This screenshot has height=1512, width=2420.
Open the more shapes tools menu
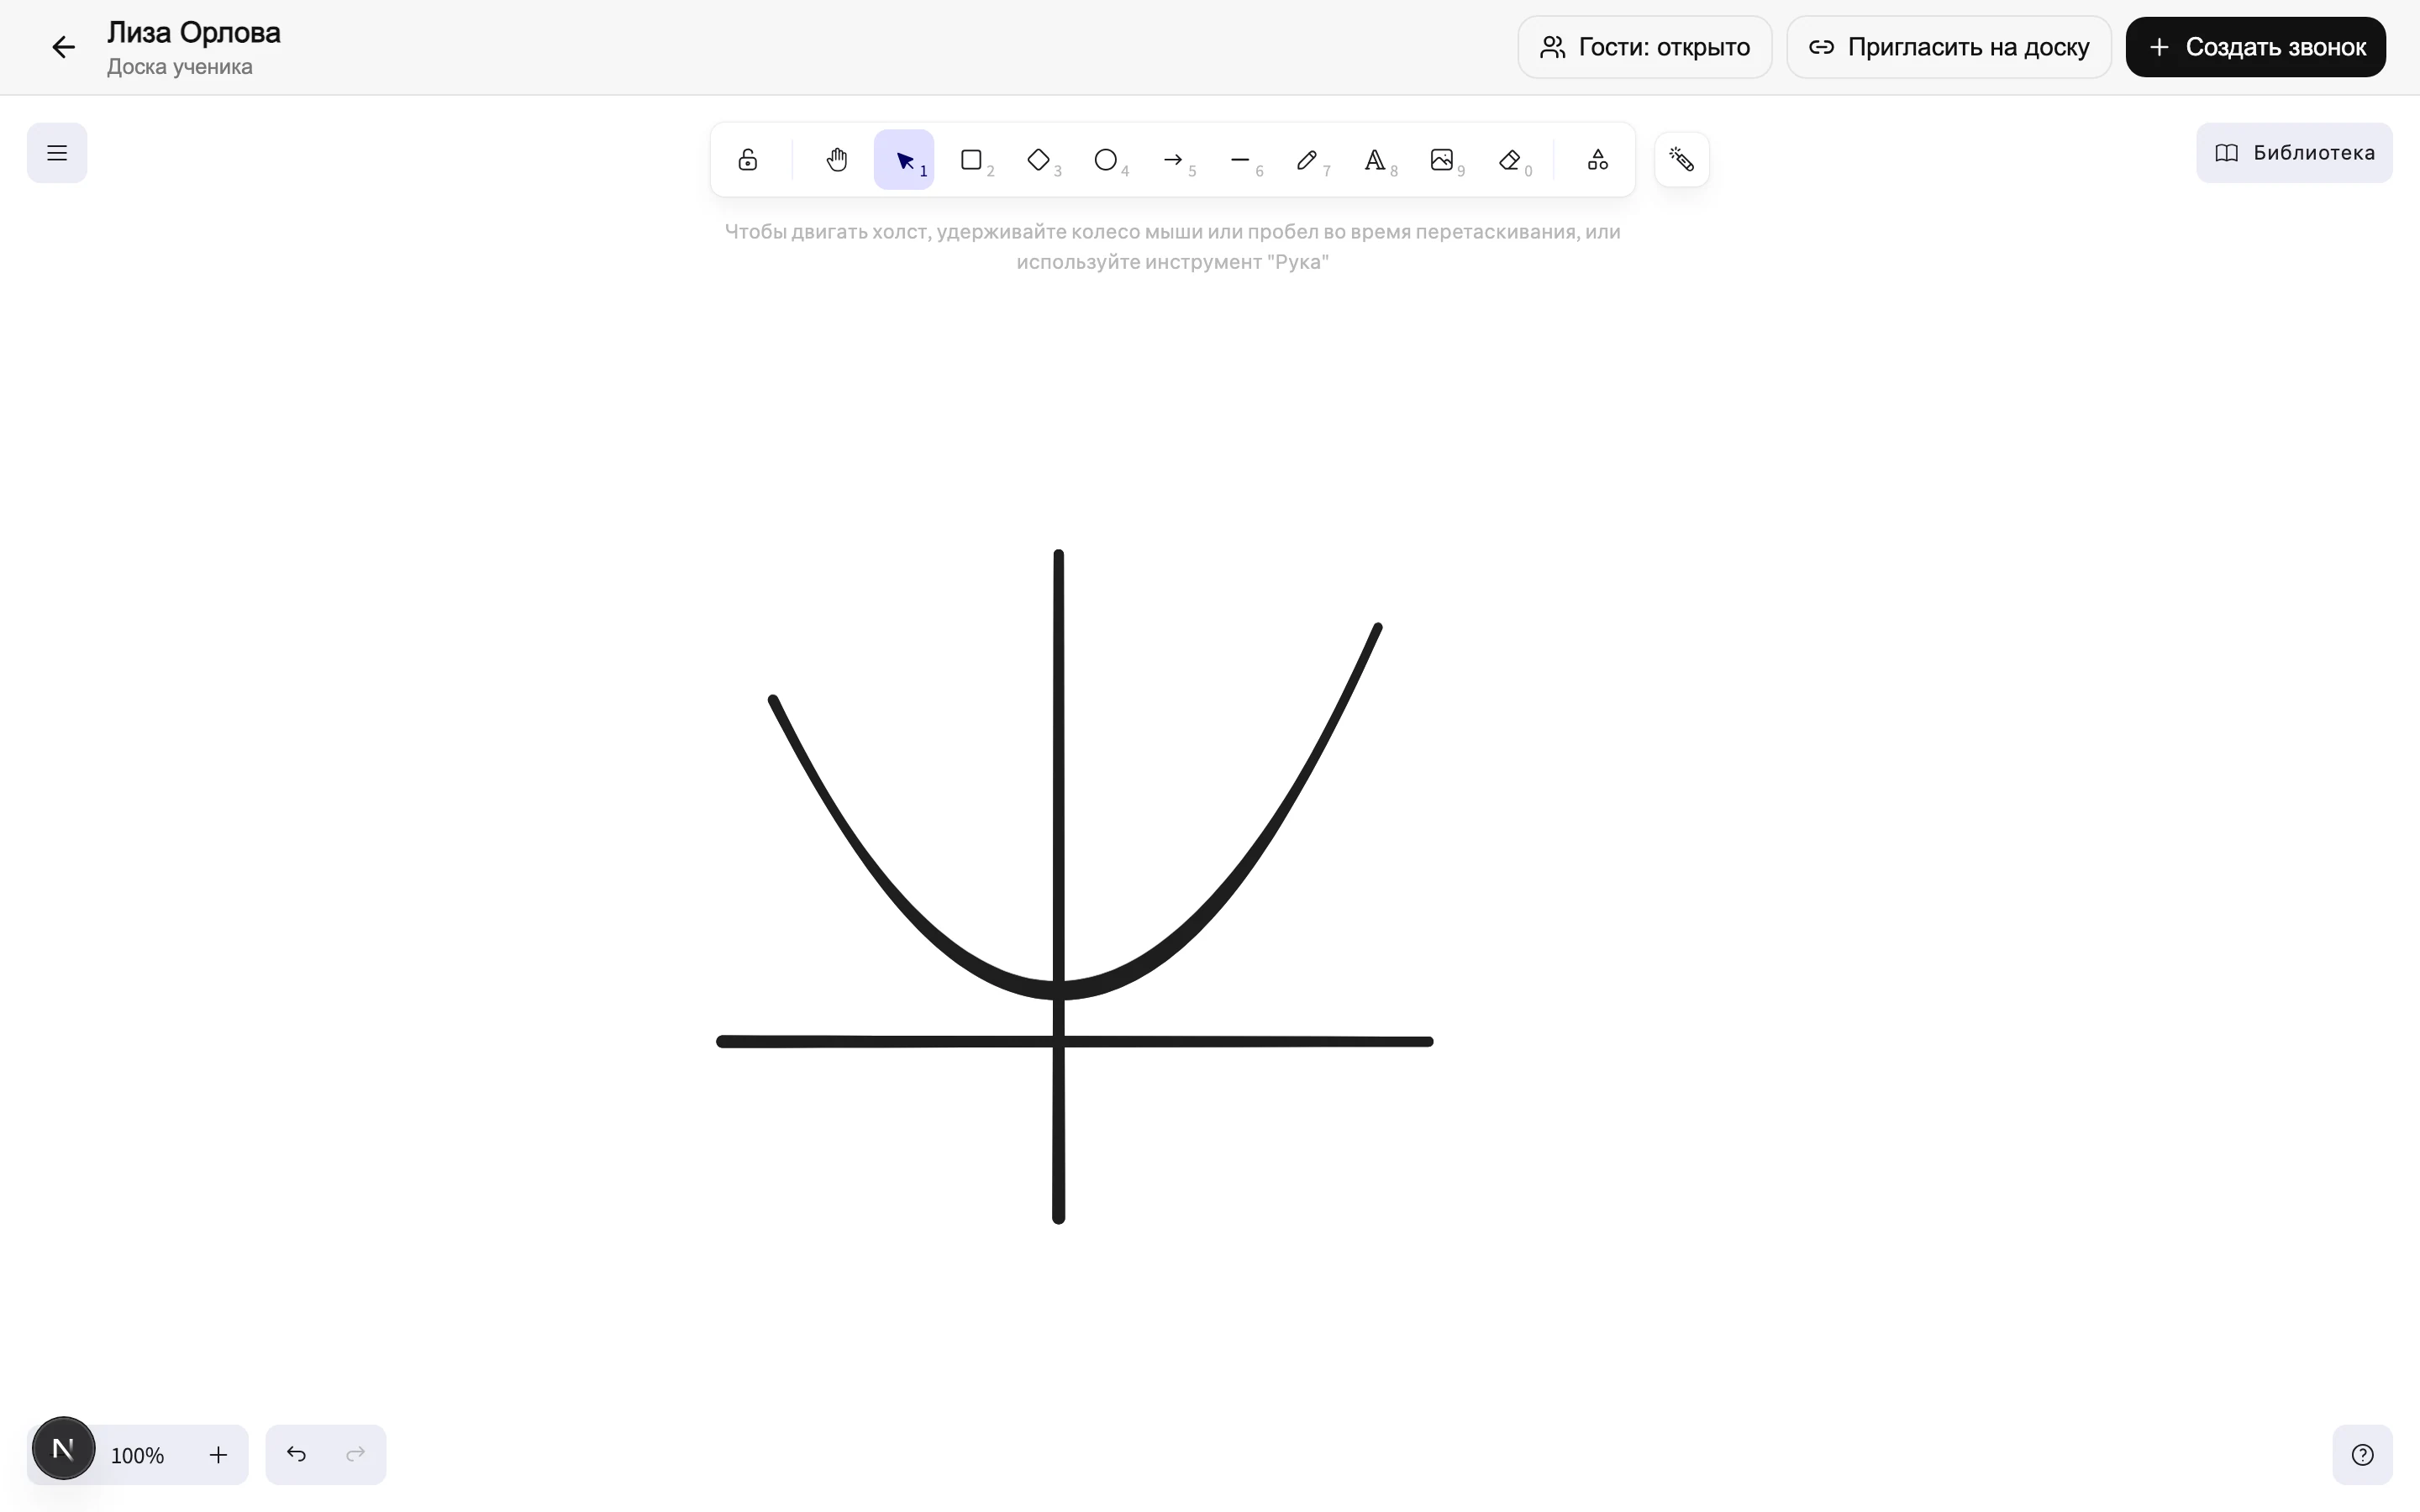coord(1597,160)
